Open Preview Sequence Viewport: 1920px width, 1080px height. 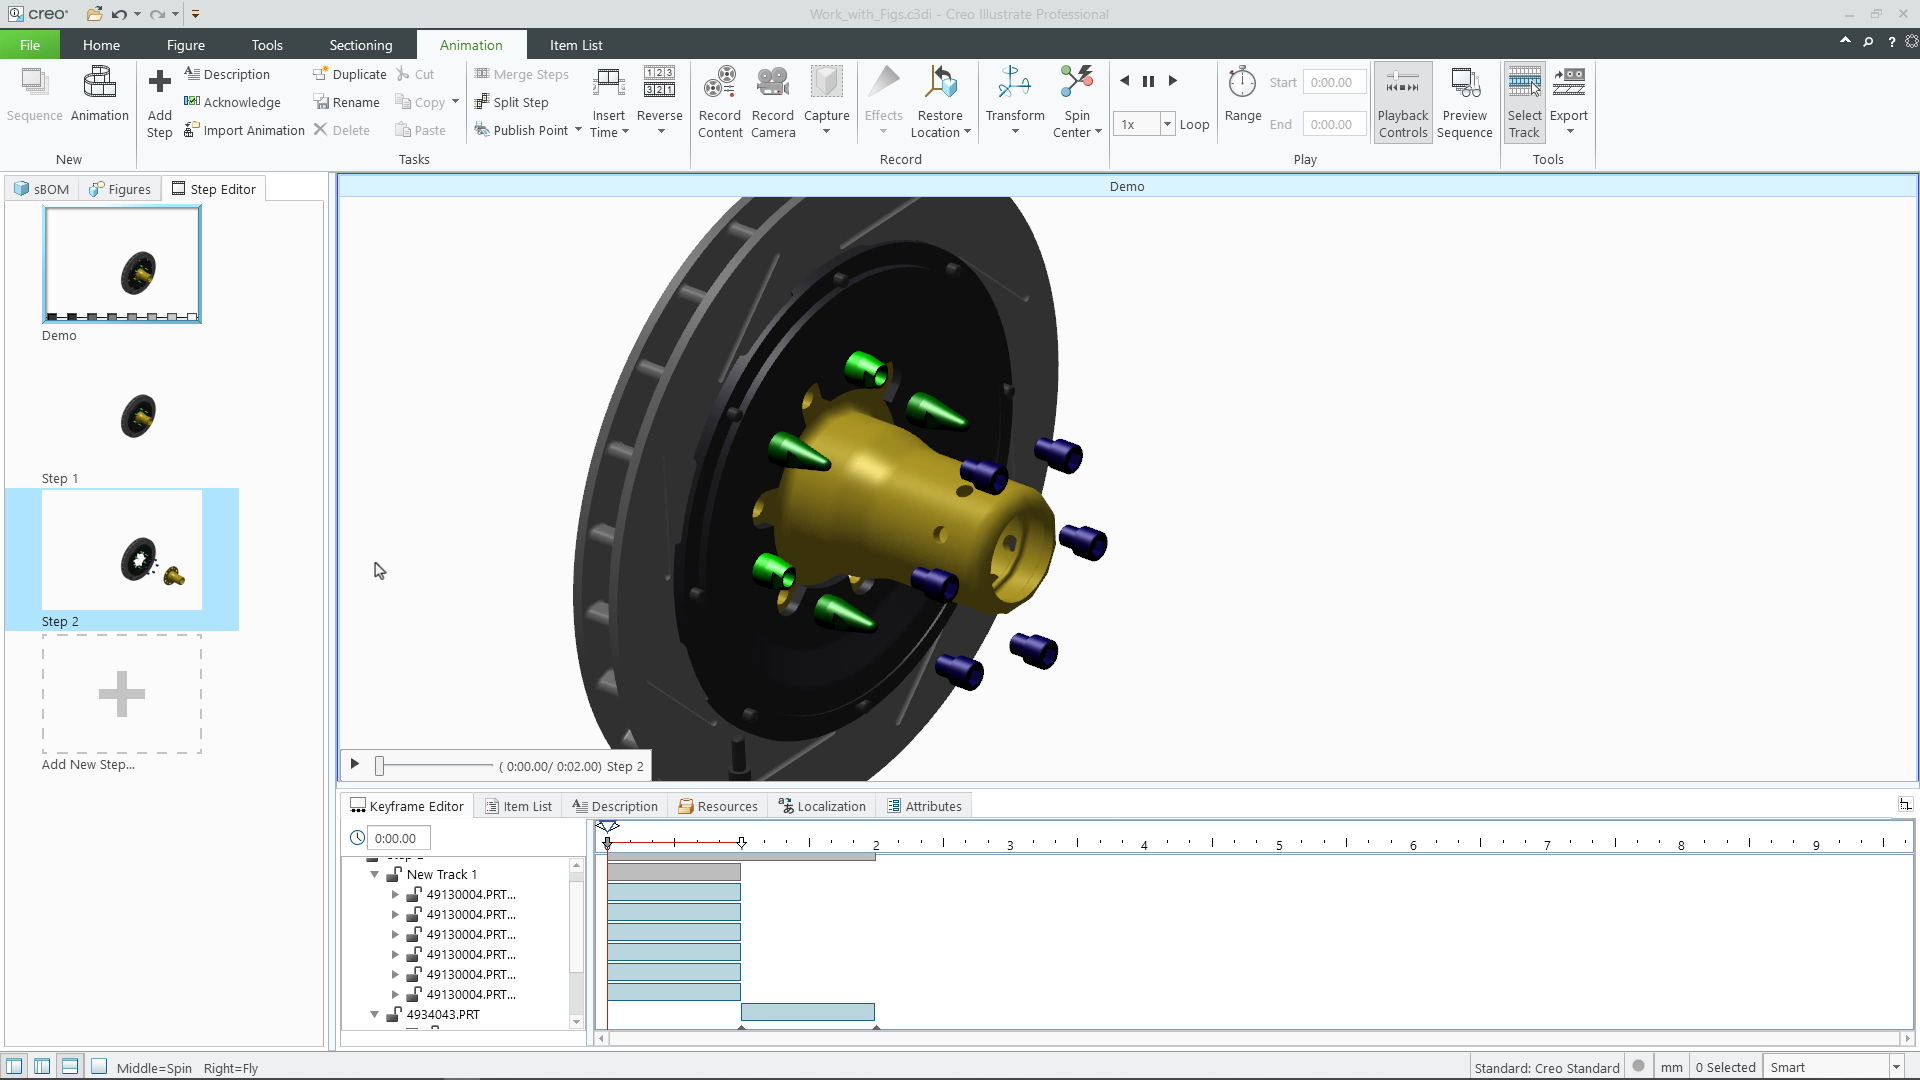[1464, 101]
